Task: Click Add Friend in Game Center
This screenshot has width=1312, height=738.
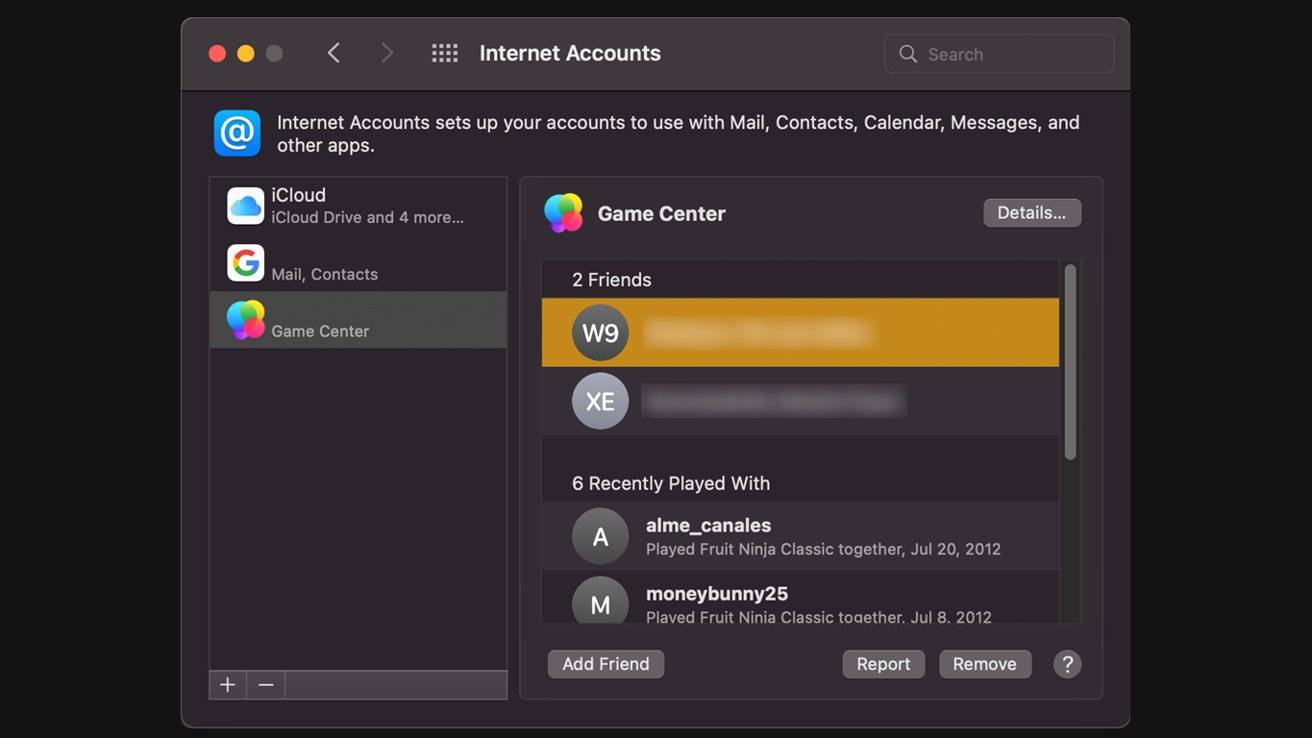Action: [605, 663]
